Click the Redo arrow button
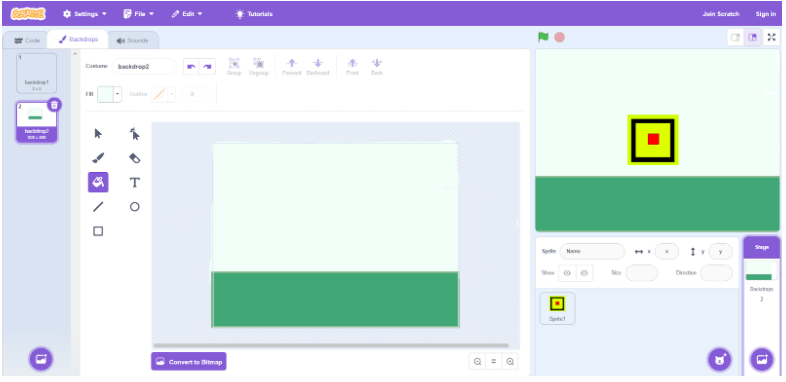 tap(208, 67)
